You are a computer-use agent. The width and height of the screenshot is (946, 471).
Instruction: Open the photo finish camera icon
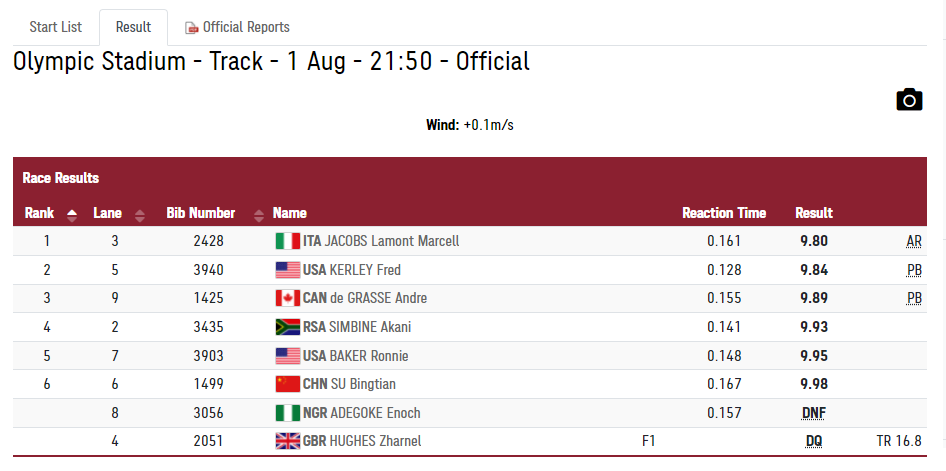point(909,100)
